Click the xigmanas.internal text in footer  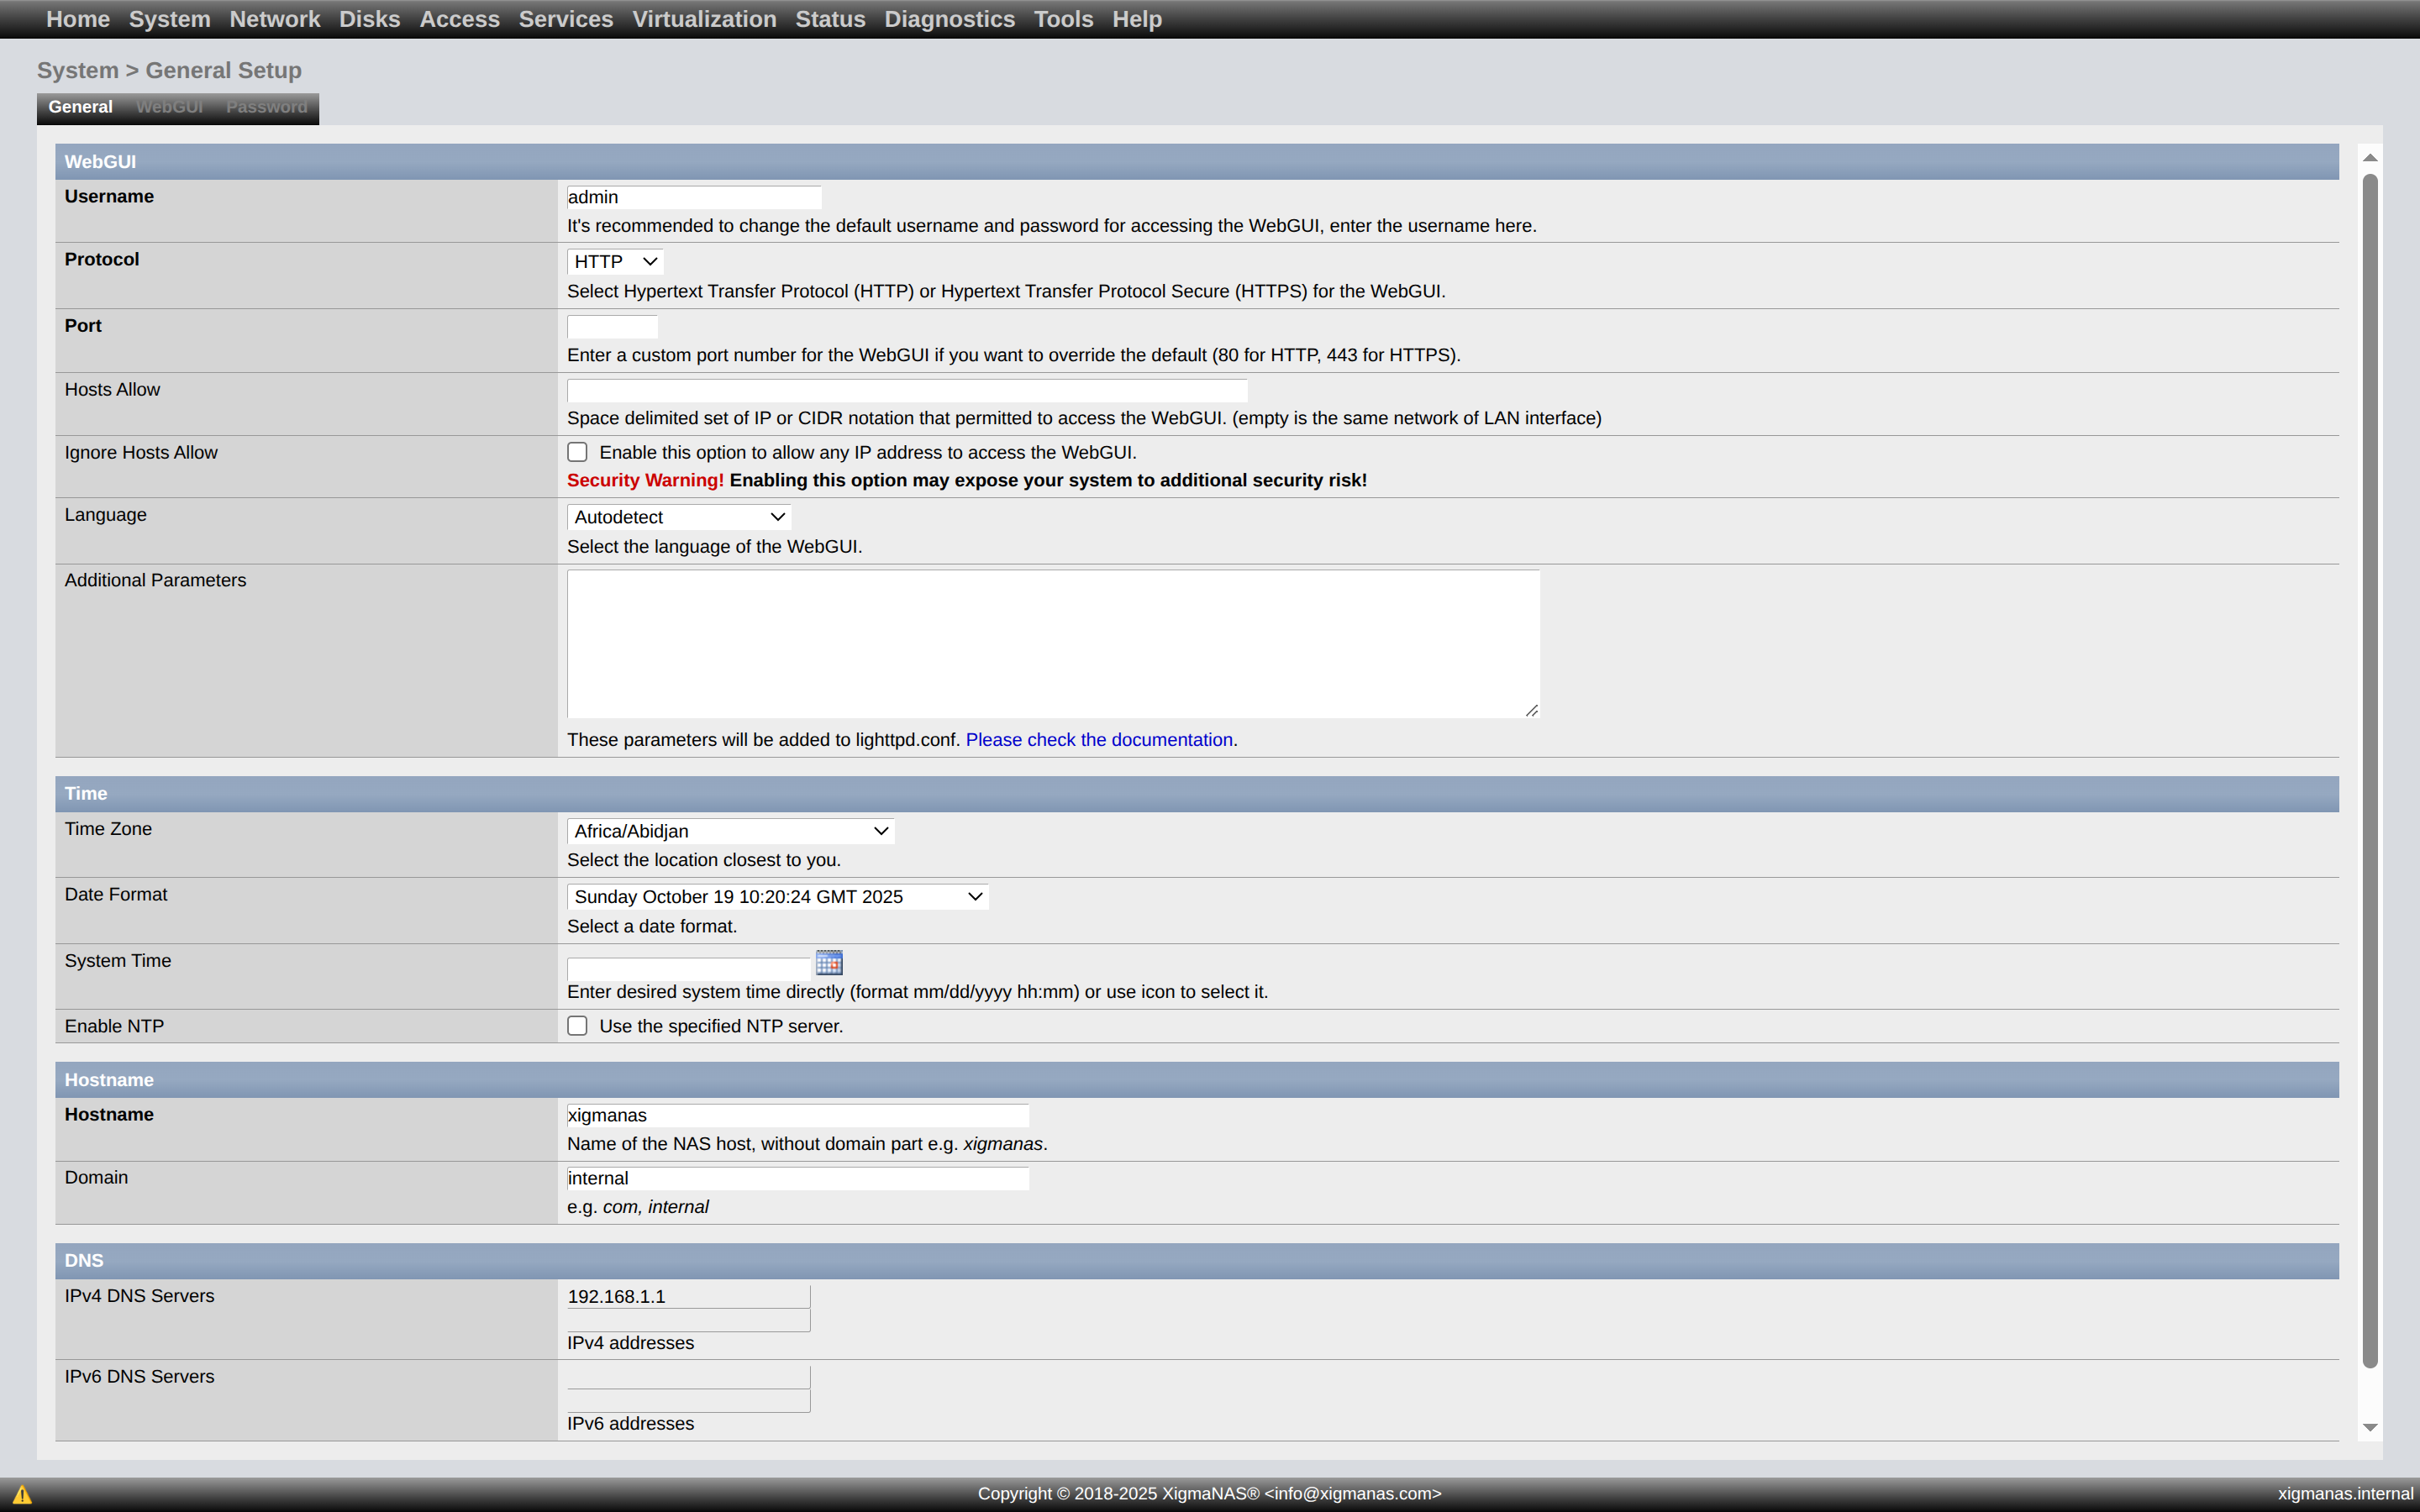pyautogui.click(x=2345, y=1494)
